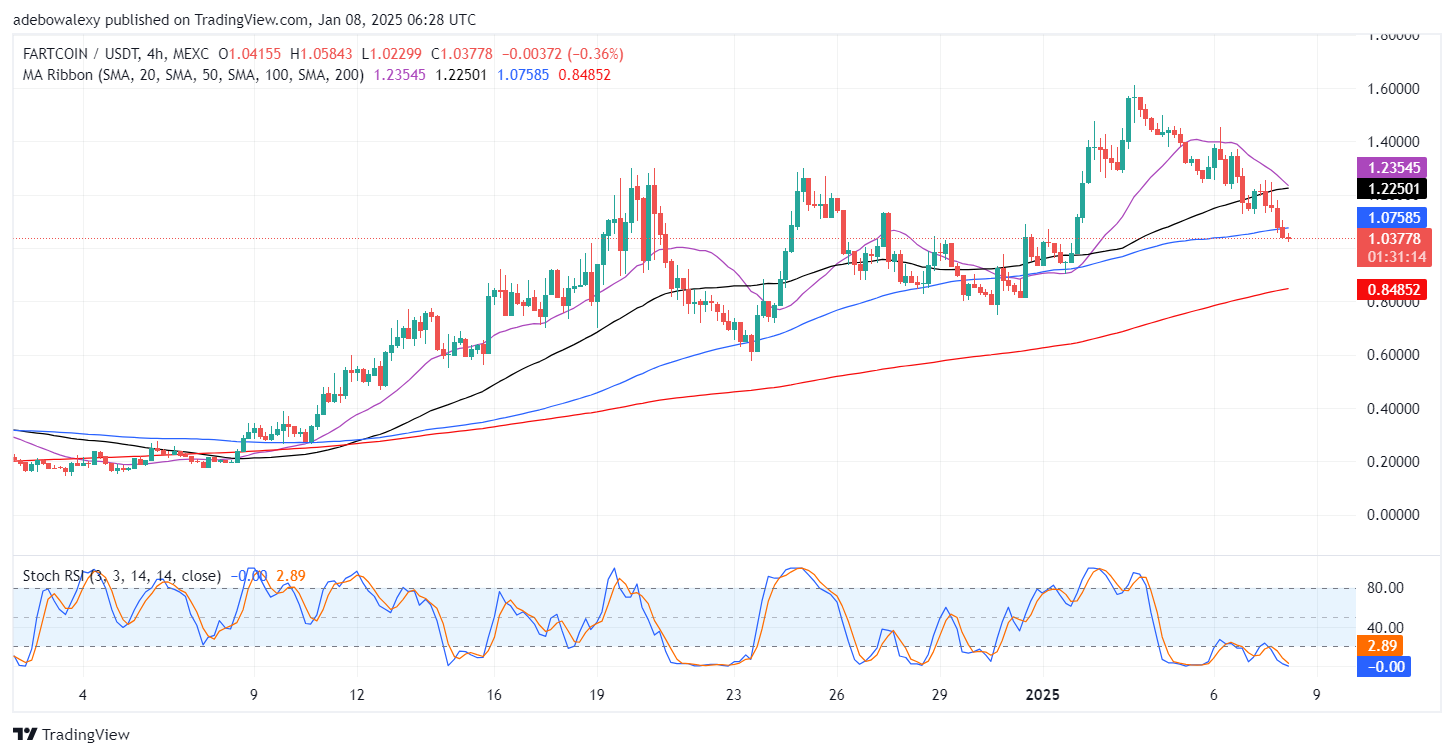The height and width of the screenshot is (756, 1454).
Task: Click the purple 1.23545 price label
Action: [1391, 167]
